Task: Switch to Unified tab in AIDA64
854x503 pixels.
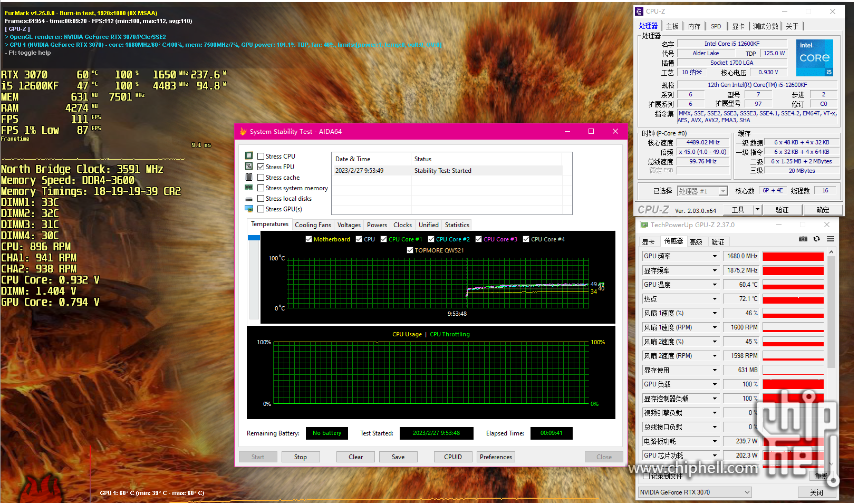Action: (x=428, y=224)
